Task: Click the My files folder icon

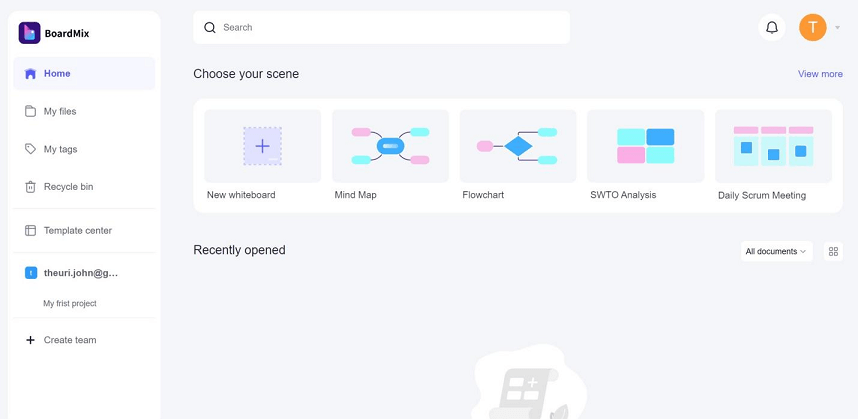Action: (31, 111)
